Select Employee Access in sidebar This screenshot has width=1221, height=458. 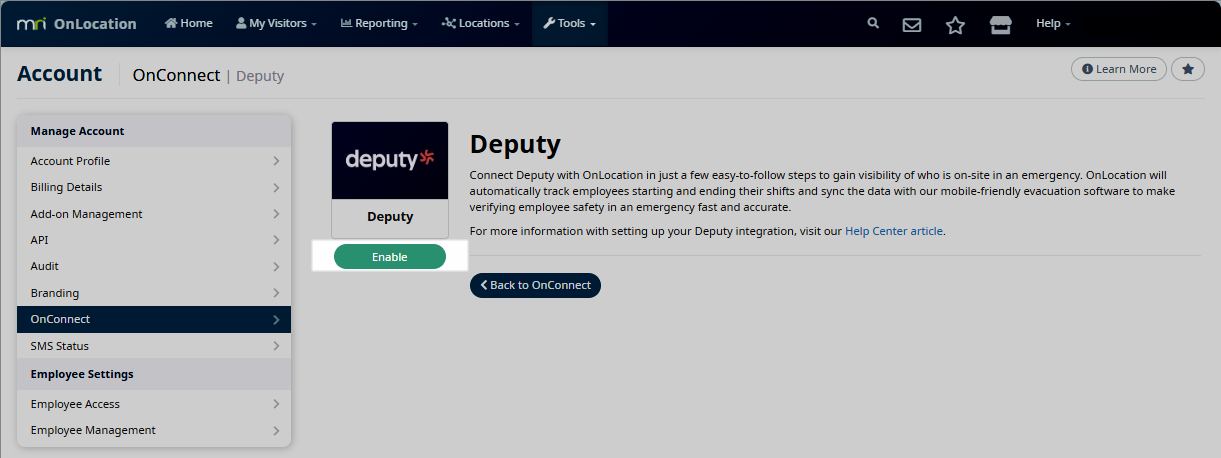coord(154,404)
